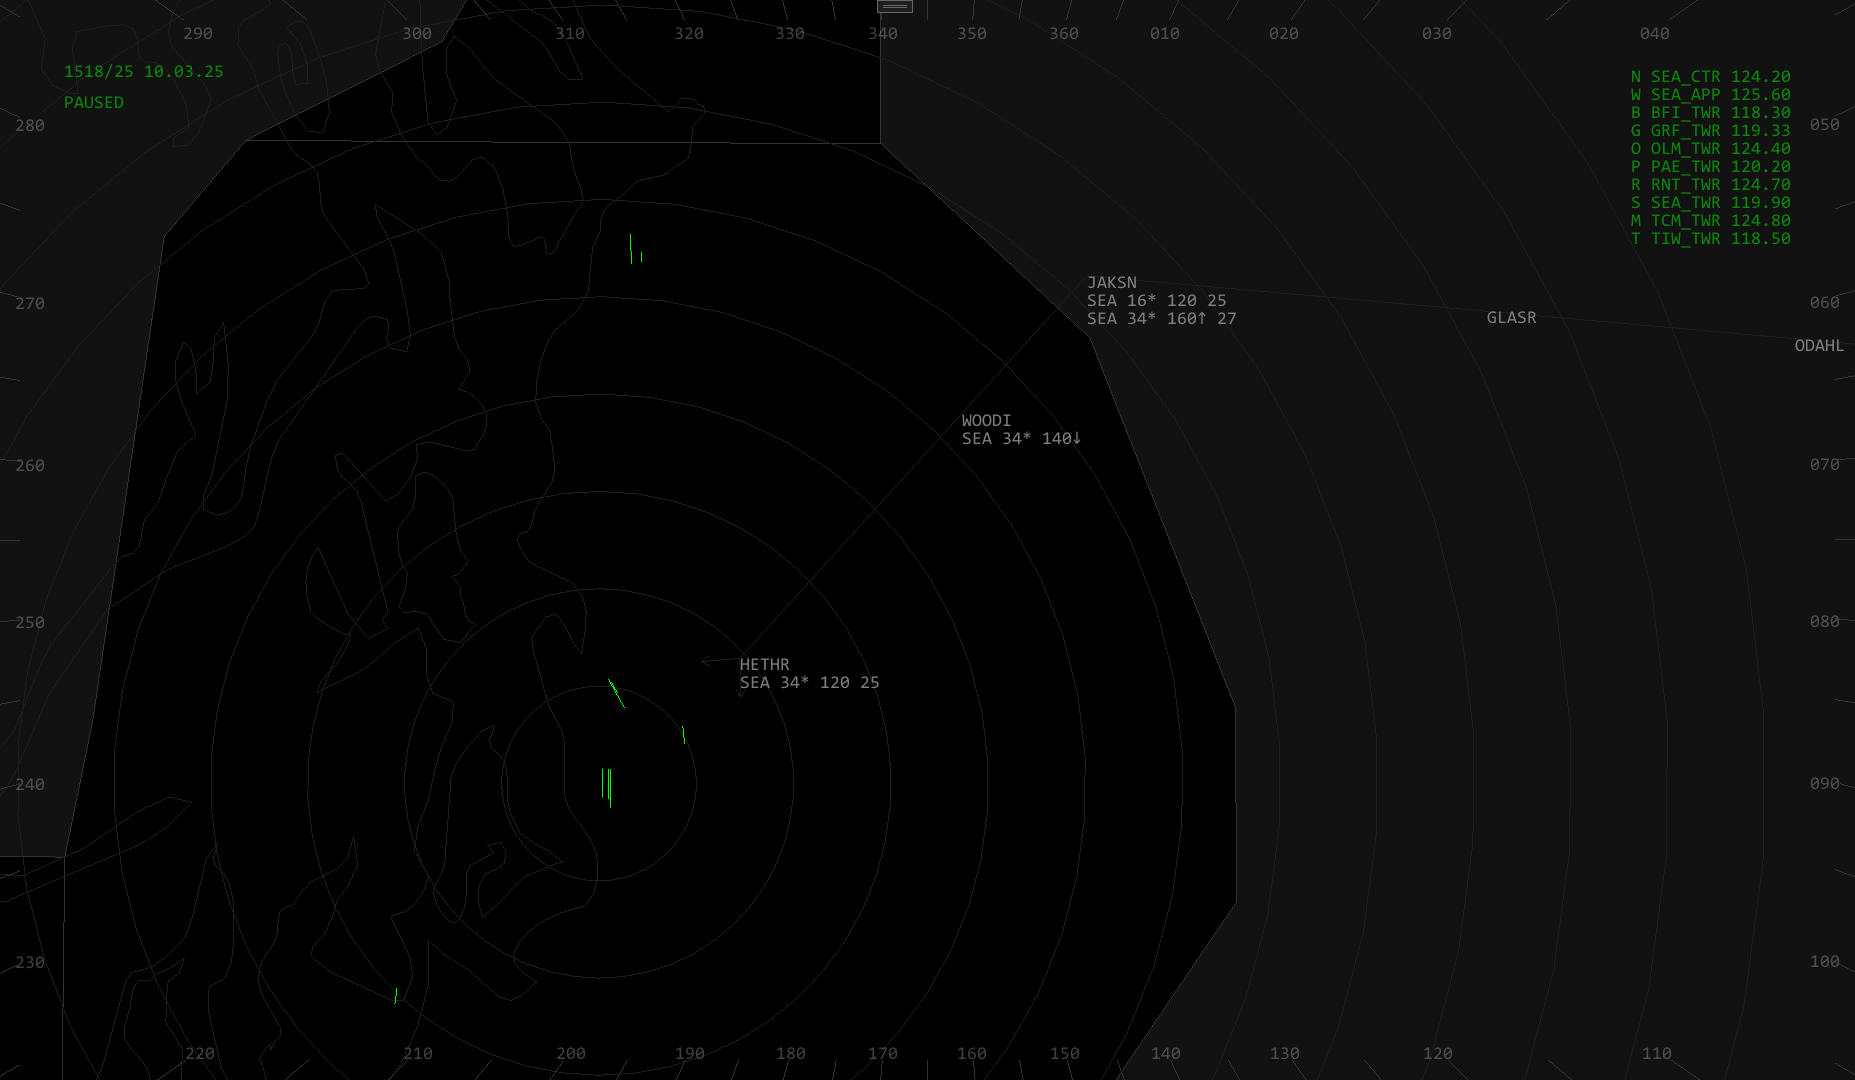1855x1080 pixels.
Task: Select the M TCM_TWR 124.80 frequency entry
Action: pos(1710,221)
